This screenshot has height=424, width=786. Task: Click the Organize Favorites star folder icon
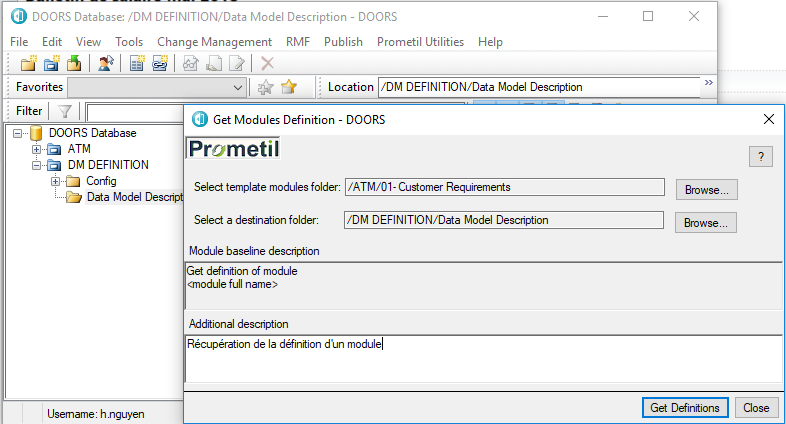click(x=289, y=87)
